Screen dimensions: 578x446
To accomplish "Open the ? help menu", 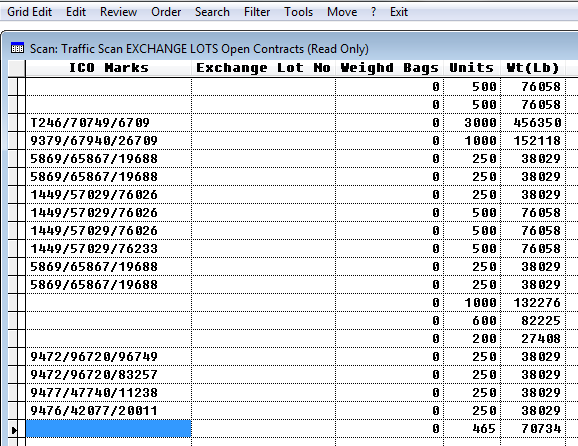I will pyautogui.click(x=373, y=12).
